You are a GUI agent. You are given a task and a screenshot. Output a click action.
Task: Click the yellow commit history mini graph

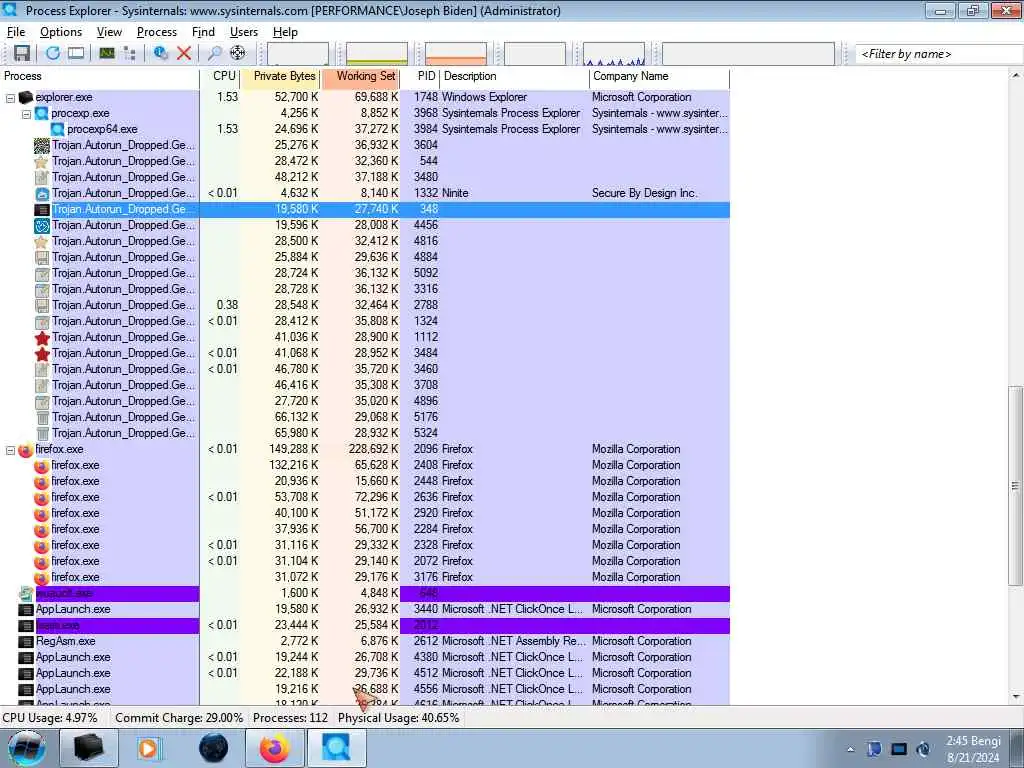coord(377,54)
